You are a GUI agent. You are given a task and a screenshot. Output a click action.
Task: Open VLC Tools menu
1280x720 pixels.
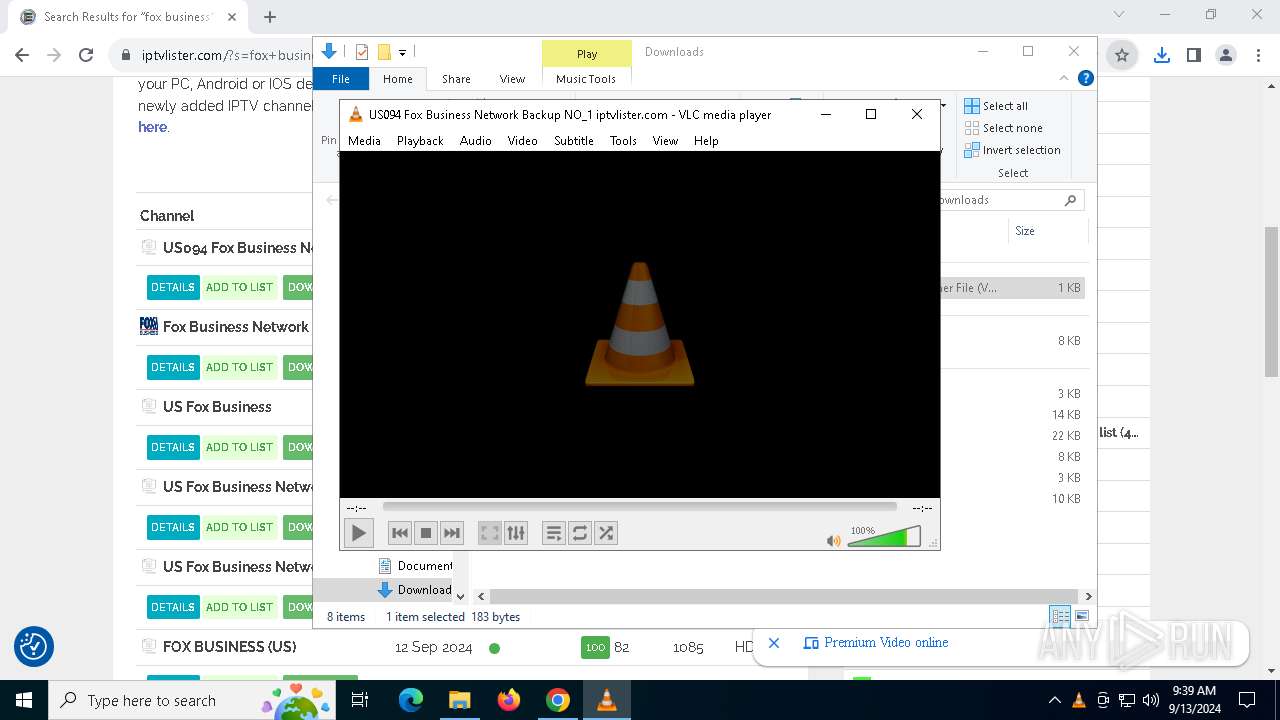623,141
